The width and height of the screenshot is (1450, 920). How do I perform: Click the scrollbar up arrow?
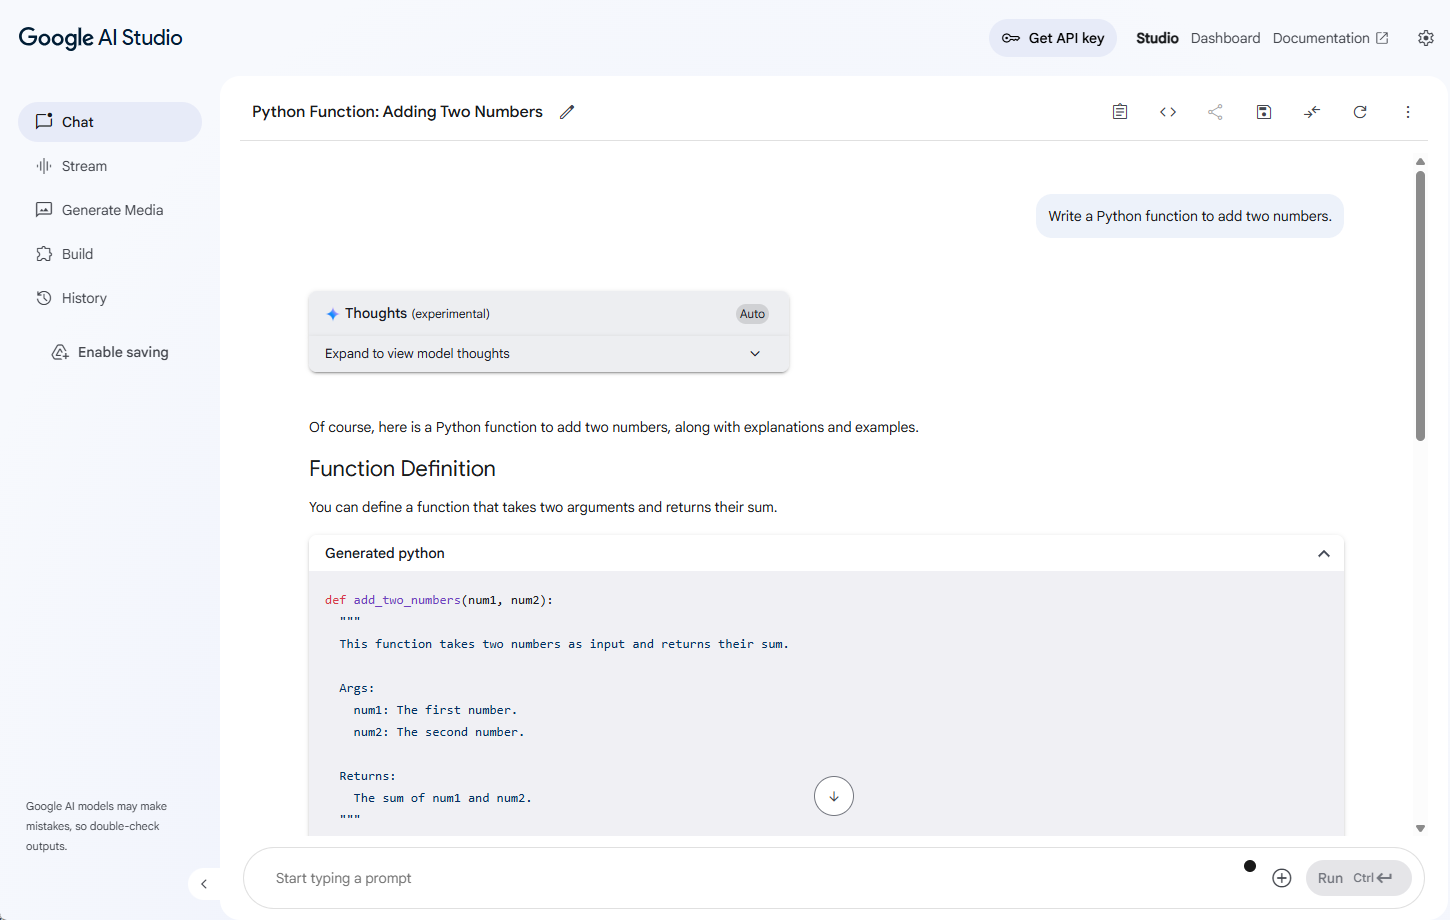pyautogui.click(x=1420, y=161)
